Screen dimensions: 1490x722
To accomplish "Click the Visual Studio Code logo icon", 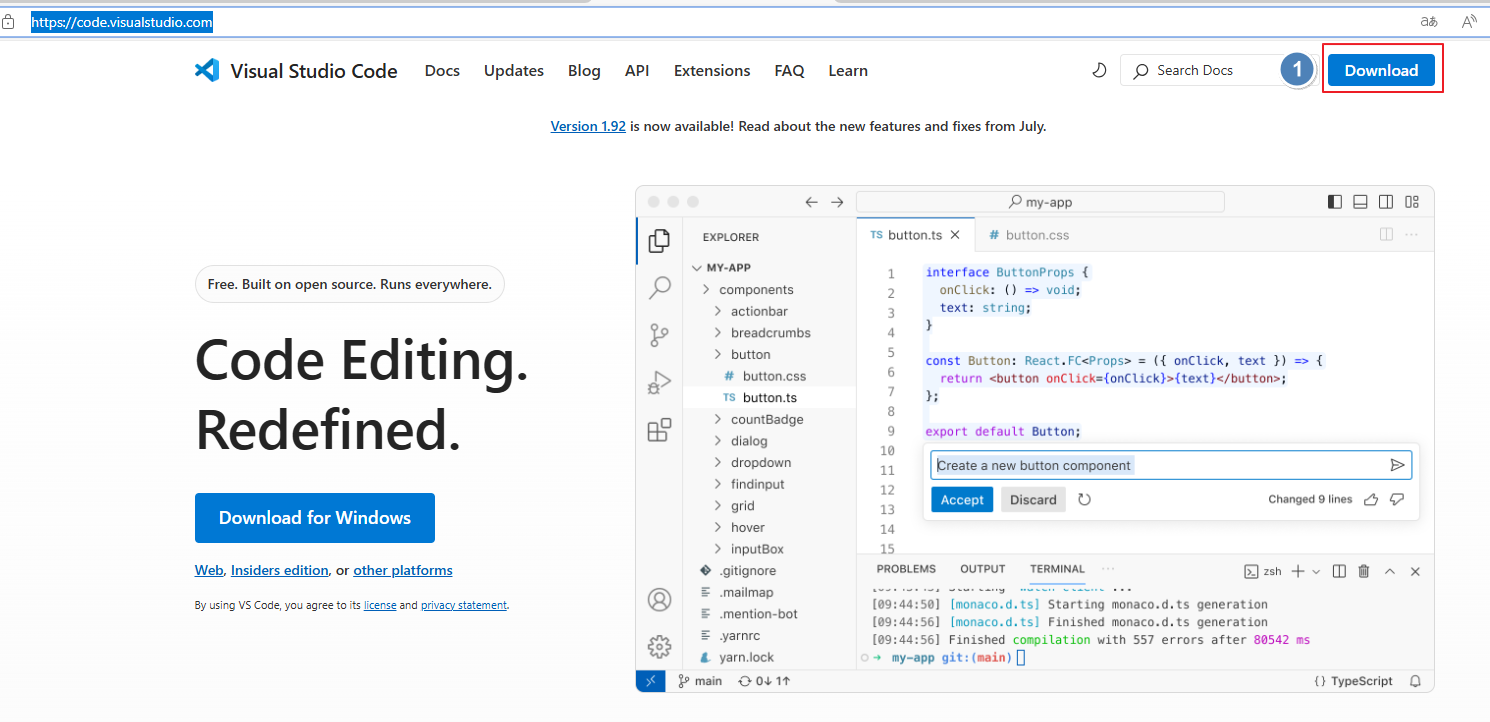I will coord(206,70).
